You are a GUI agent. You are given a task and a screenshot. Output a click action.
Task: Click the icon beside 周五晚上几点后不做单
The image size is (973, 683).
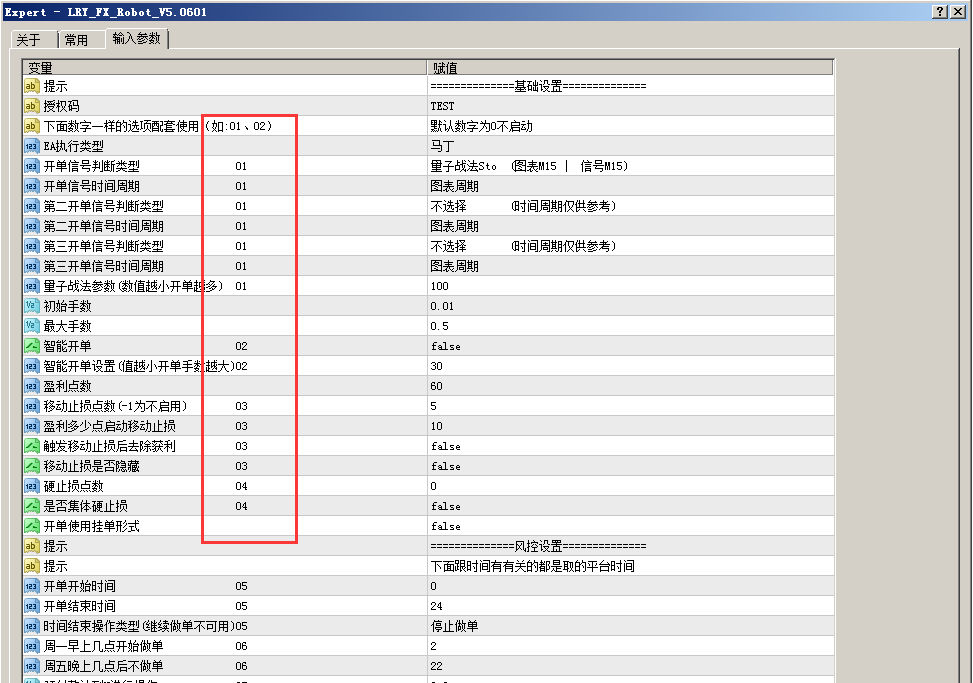coord(32,666)
